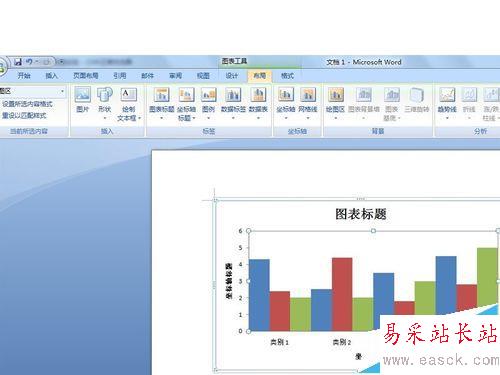Click the 折线 lines button
The image size is (500, 375).
tap(469, 103)
